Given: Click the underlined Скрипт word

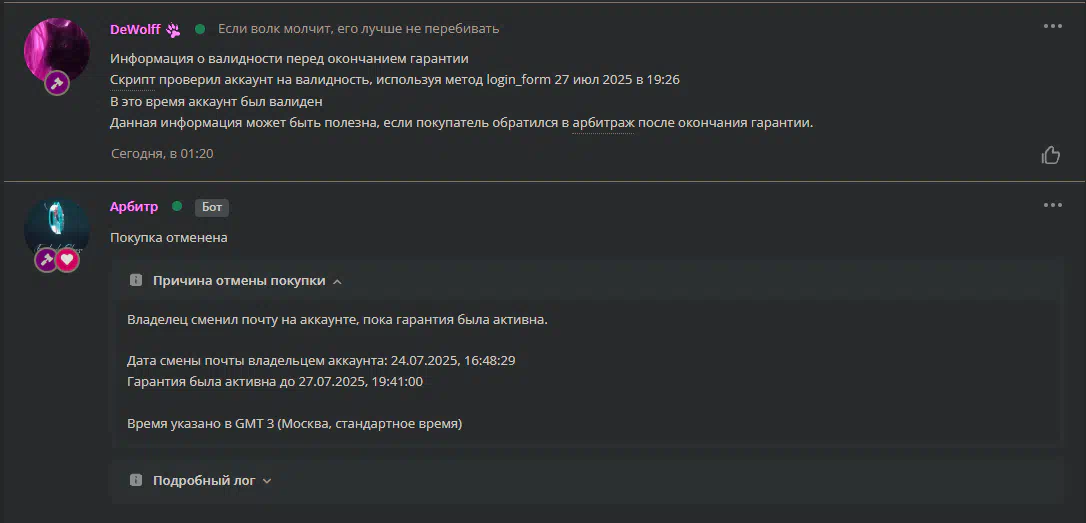Looking at the screenshot, I should (132, 80).
